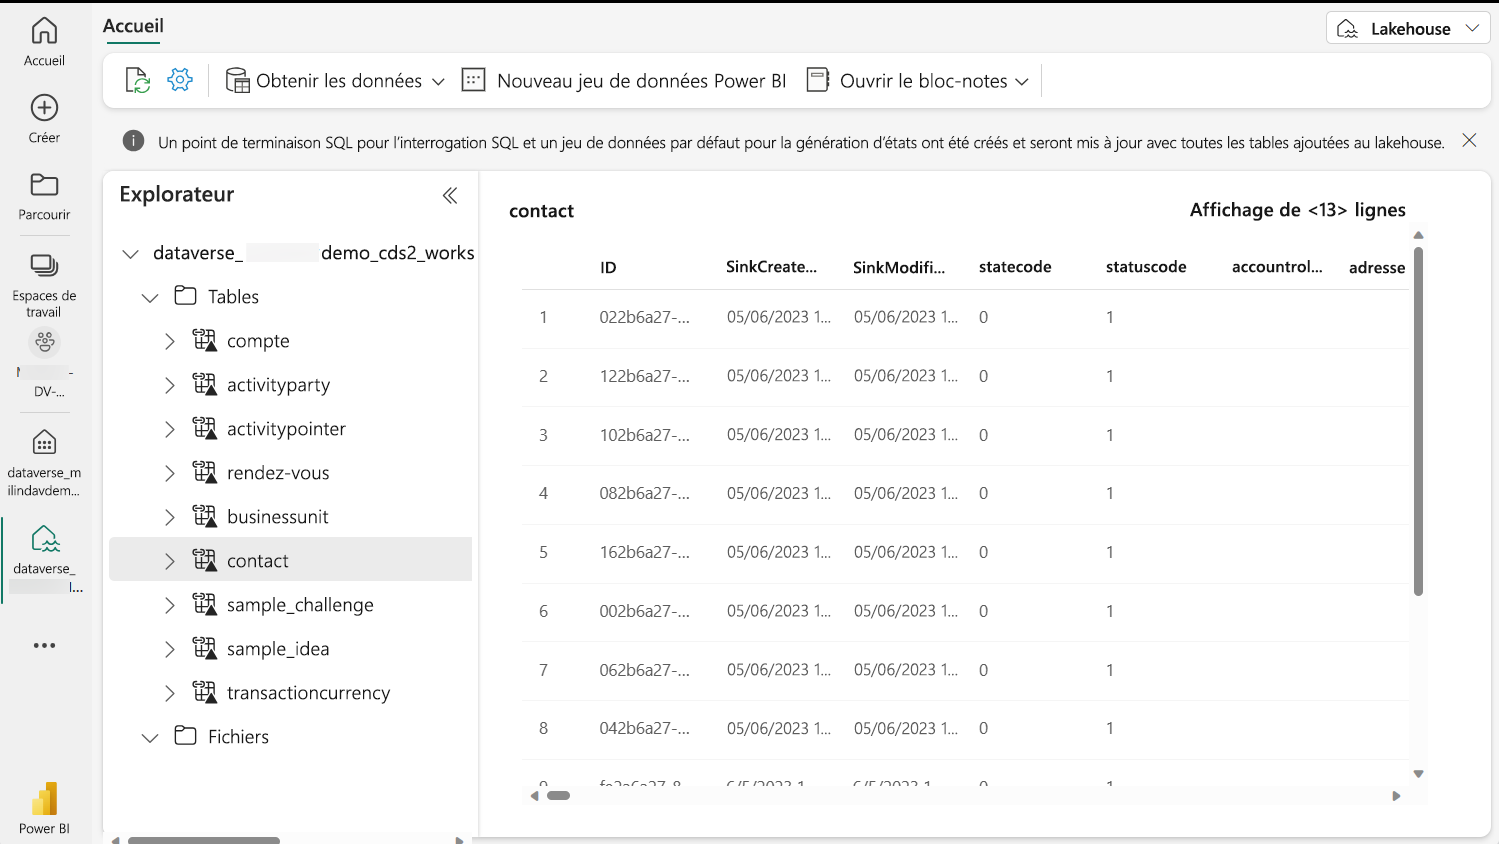The height and width of the screenshot is (844, 1499).
Task: Click the compte table icon
Action: (x=204, y=340)
